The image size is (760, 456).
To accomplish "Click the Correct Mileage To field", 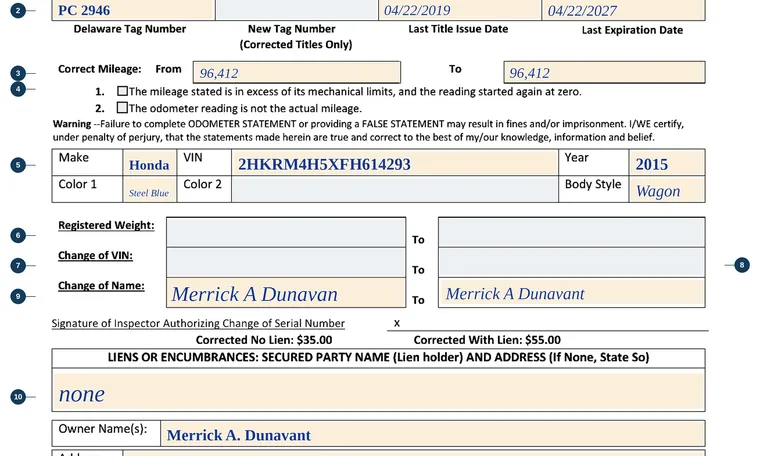I will coord(604,72).
